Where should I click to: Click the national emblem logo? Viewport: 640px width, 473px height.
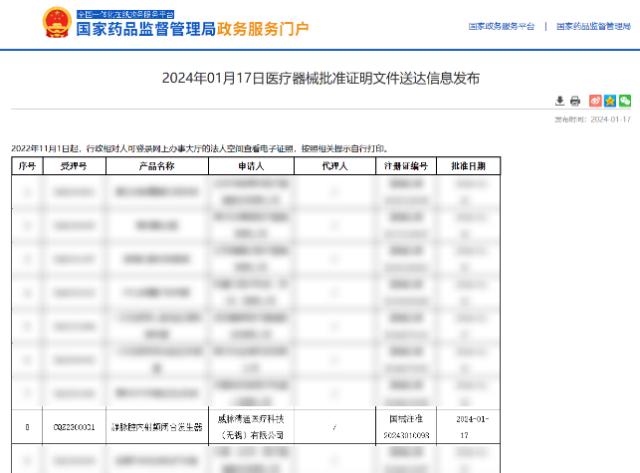56,24
